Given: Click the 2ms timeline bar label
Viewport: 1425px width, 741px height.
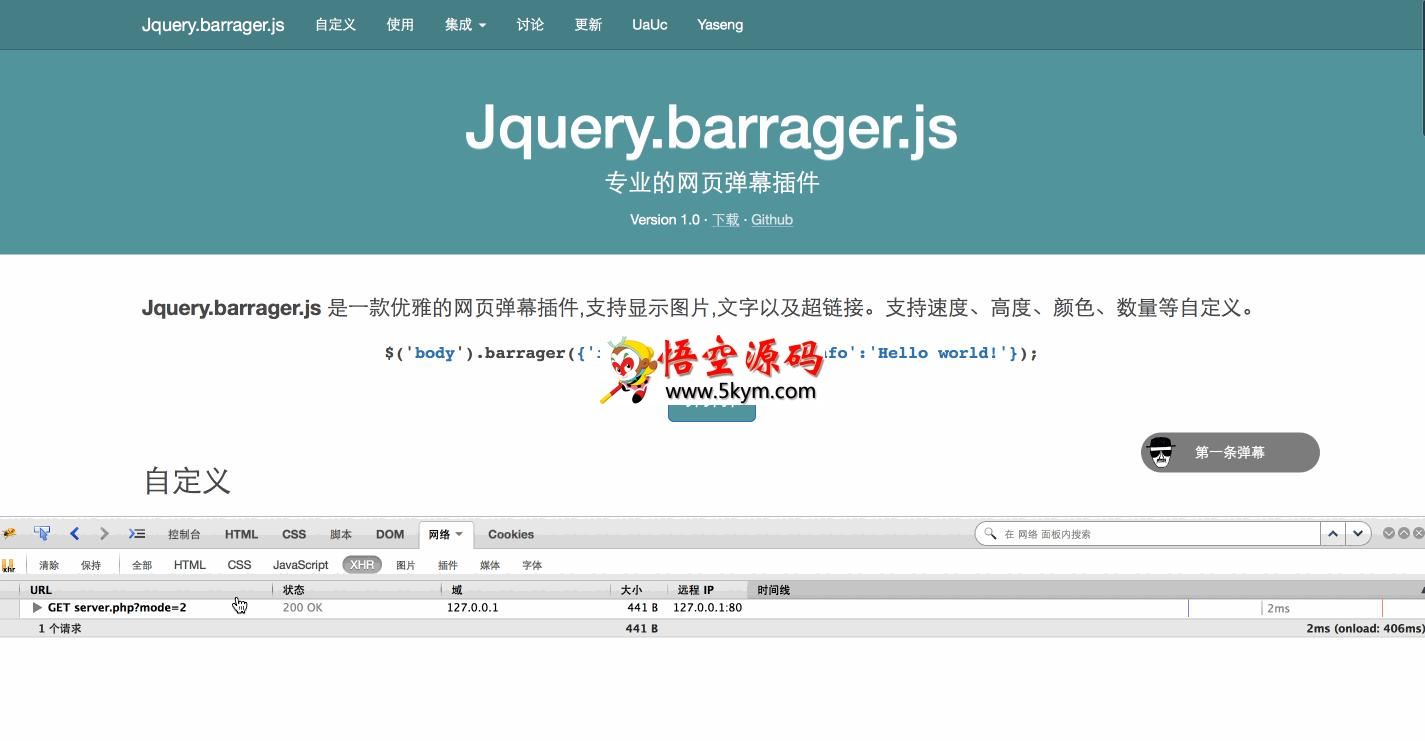Looking at the screenshot, I should pos(1278,609).
